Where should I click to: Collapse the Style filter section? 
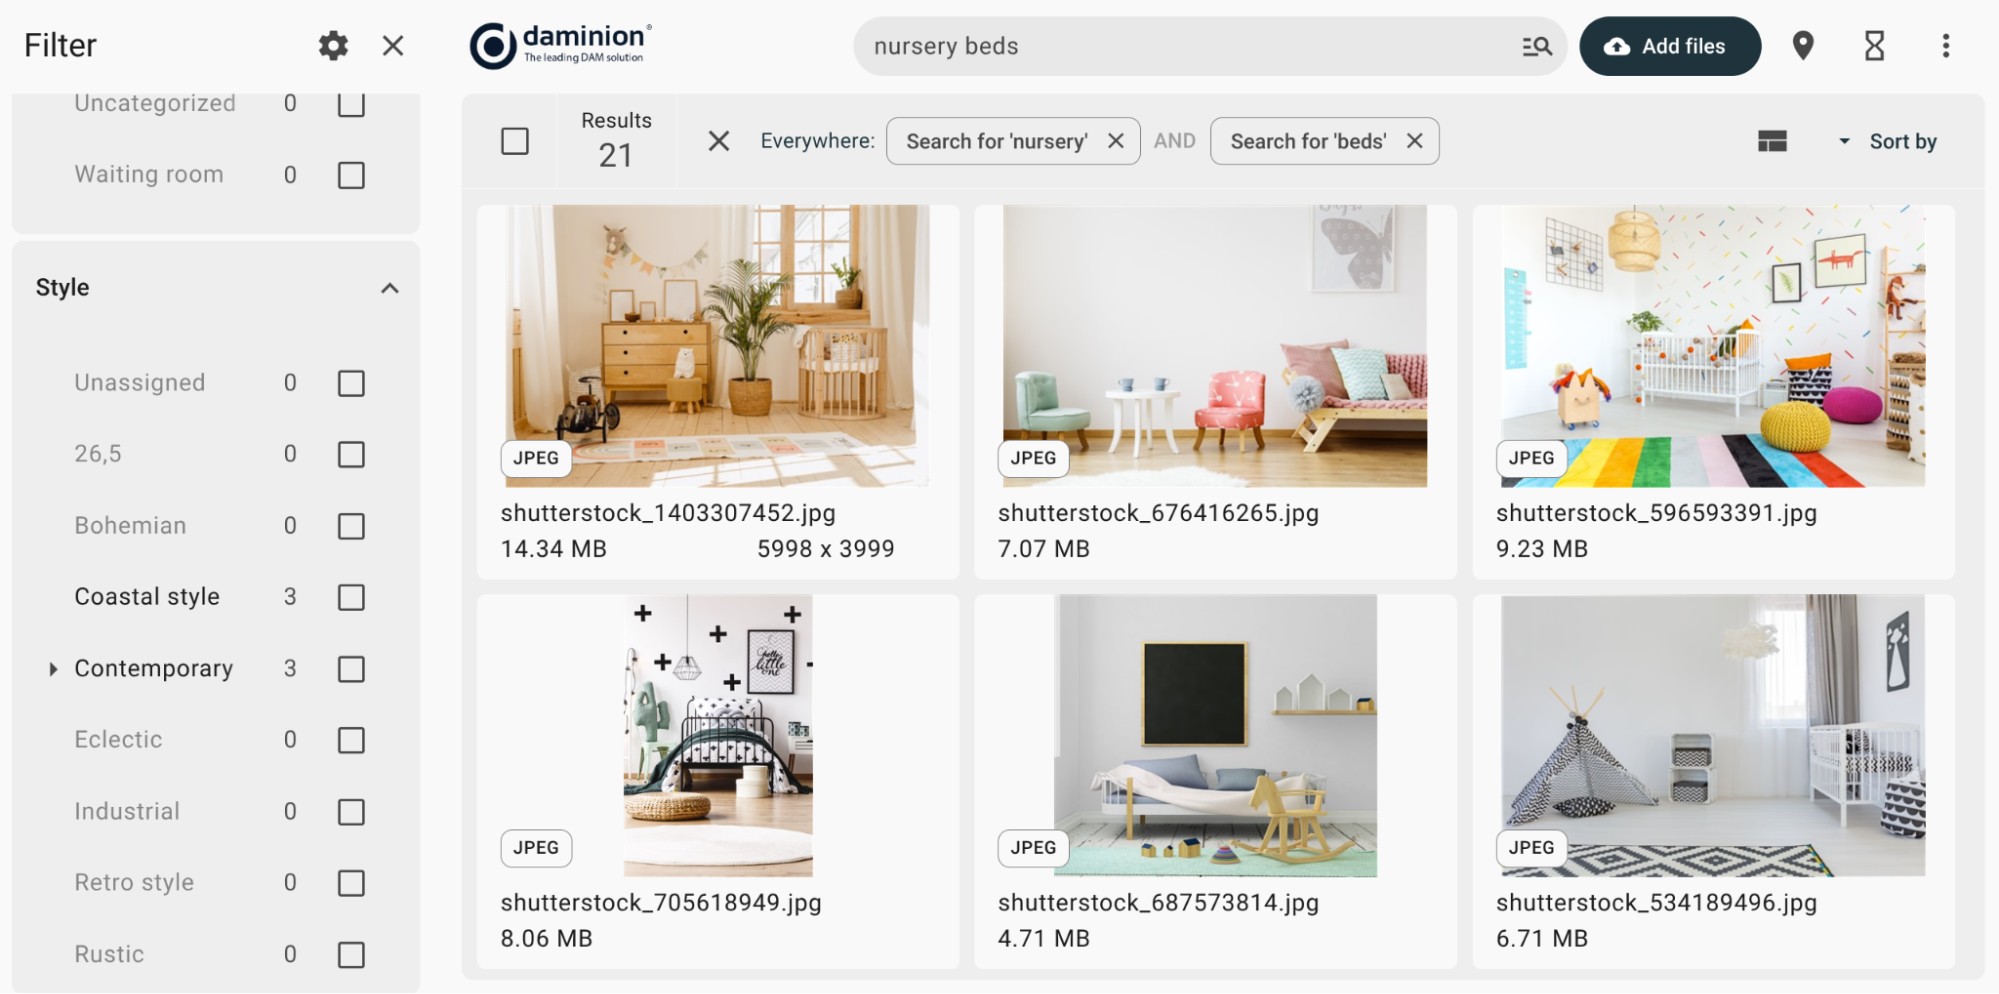click(x=390, y=288)
